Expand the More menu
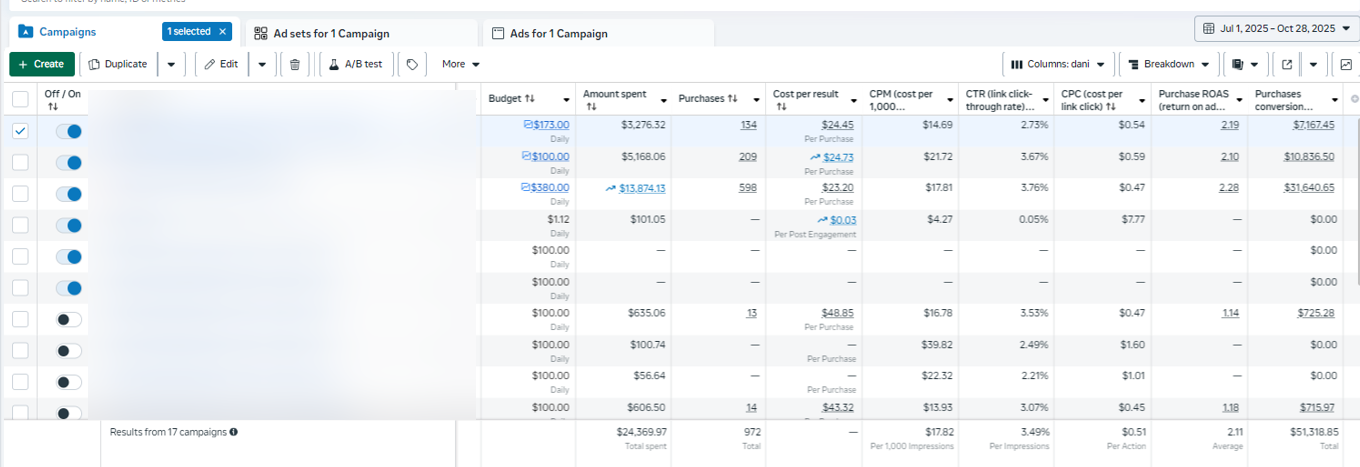Screen dimensions: 1360x467 pos(461,64)
